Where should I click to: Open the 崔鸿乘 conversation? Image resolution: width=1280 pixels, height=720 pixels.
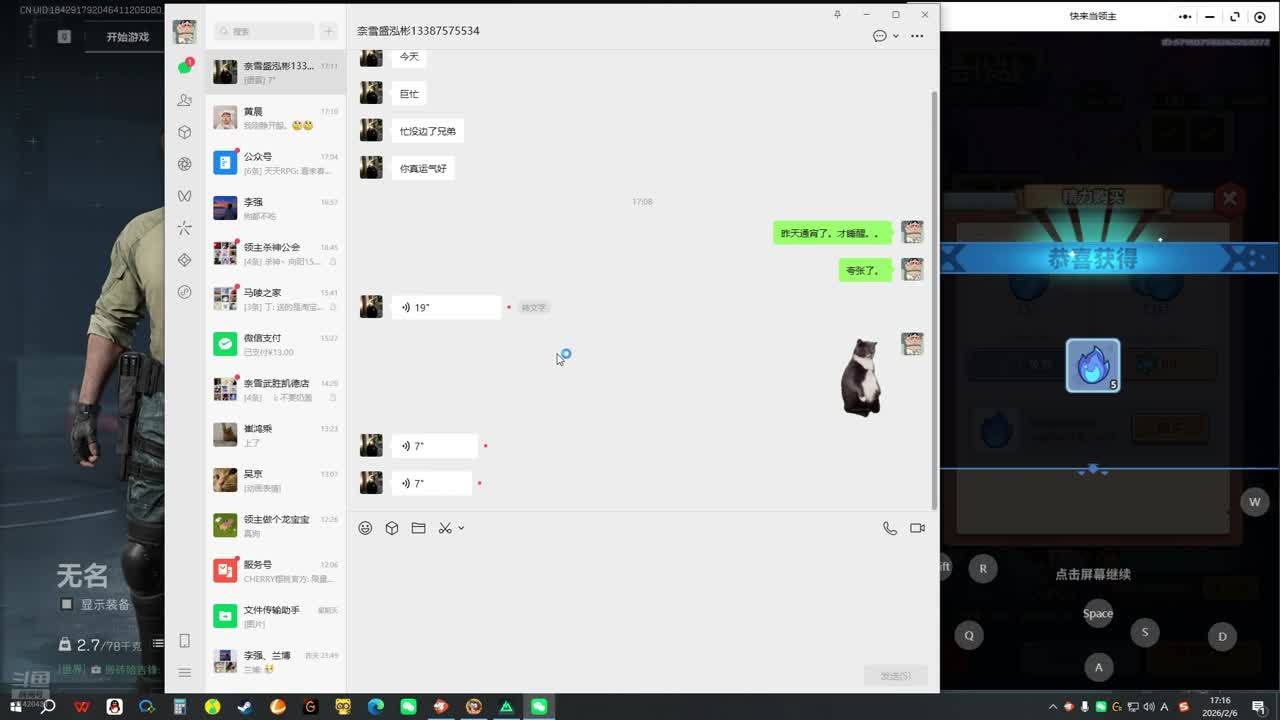click(x=275, y=435)
